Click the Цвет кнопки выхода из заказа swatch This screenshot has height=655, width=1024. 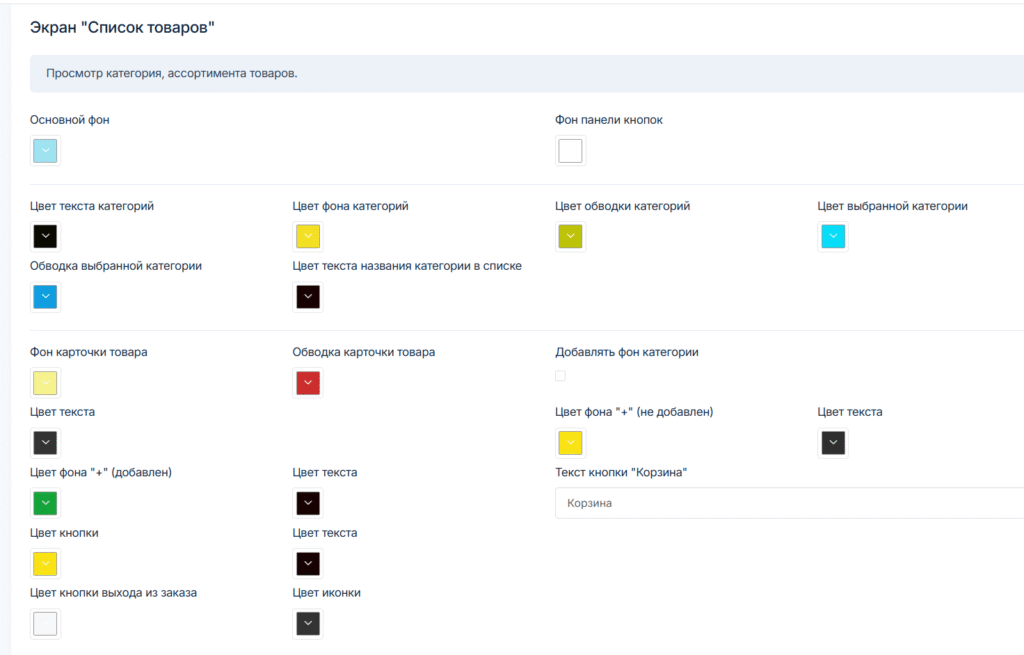[x=45, y=624]
